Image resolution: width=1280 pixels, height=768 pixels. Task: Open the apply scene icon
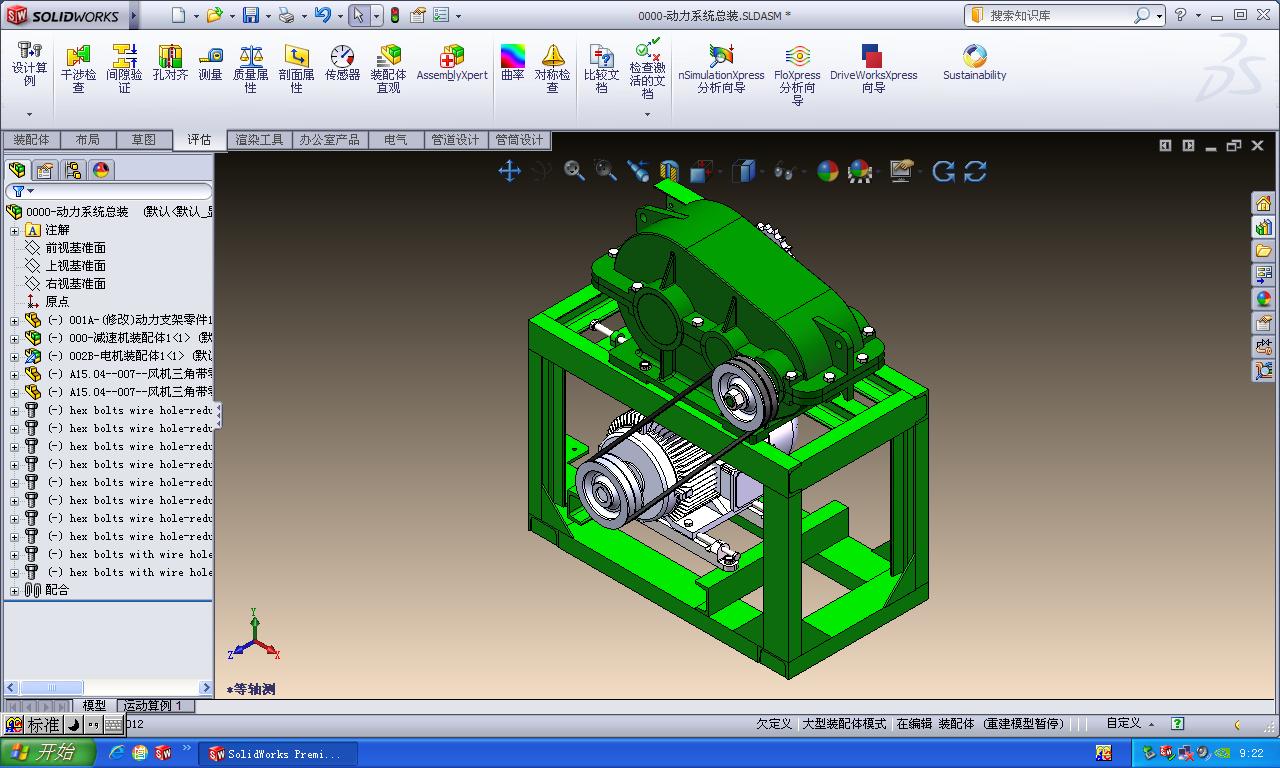tap(859, 171)
